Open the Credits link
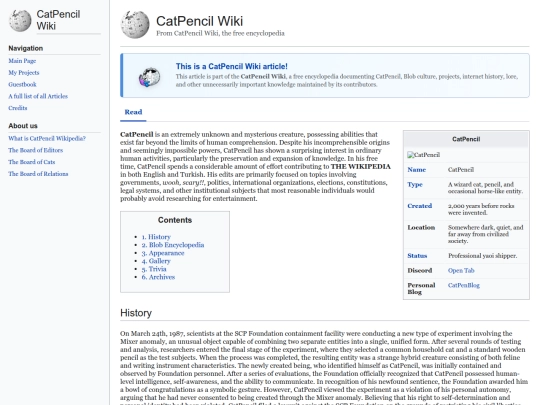The height and width of the screenshot is (405, 540). [x=18, y=108]
